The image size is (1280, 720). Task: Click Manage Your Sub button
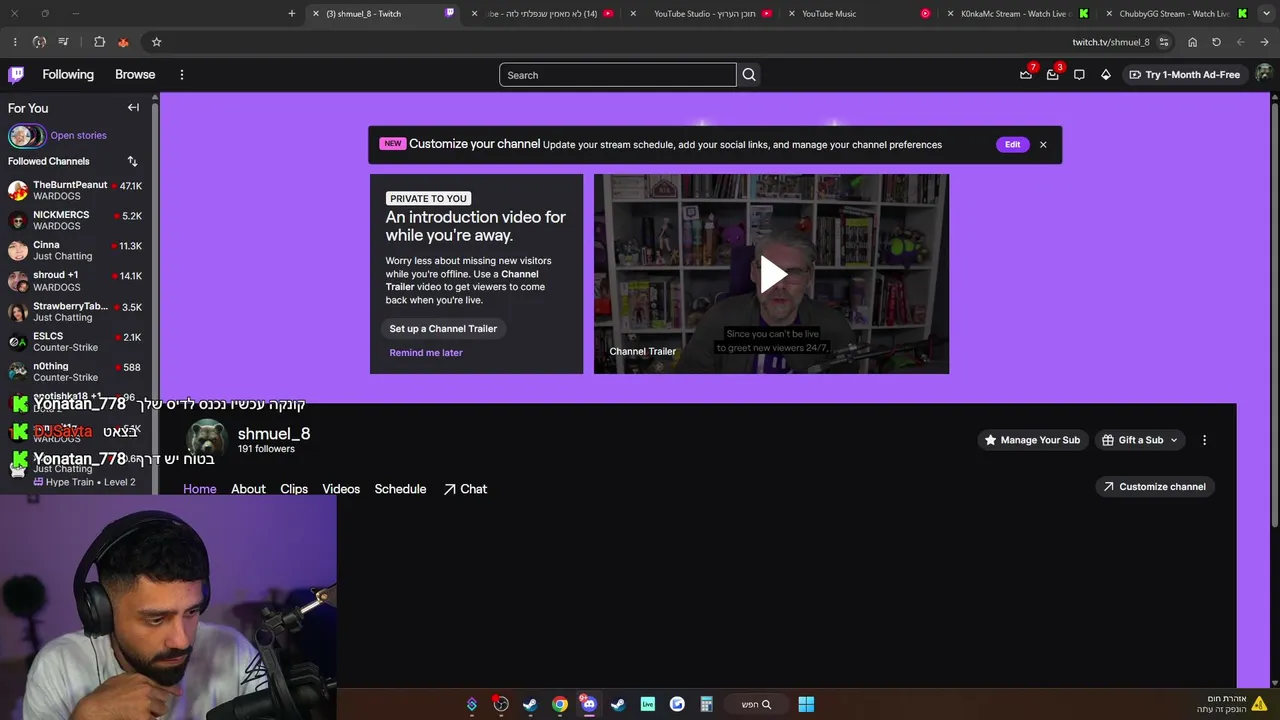[1031, 440]
